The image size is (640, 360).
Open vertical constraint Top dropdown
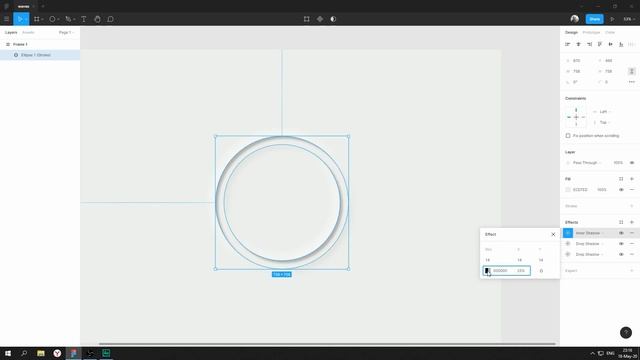pos(605,122)
